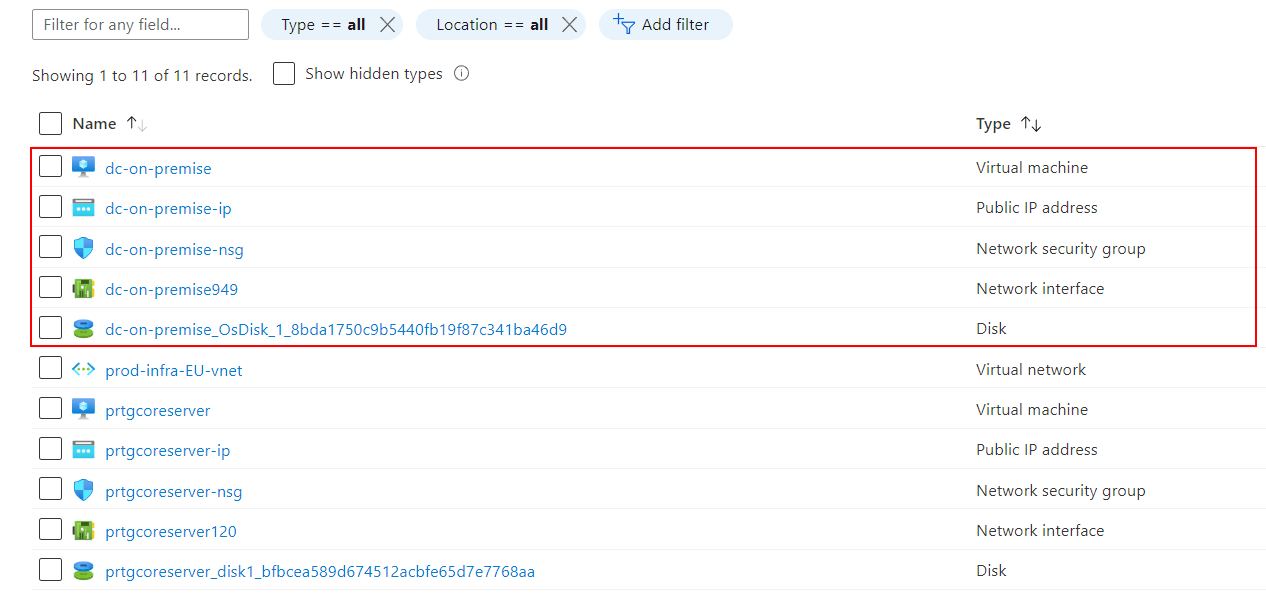Select the prtgcoreserver-ip row checkbox

50,449
